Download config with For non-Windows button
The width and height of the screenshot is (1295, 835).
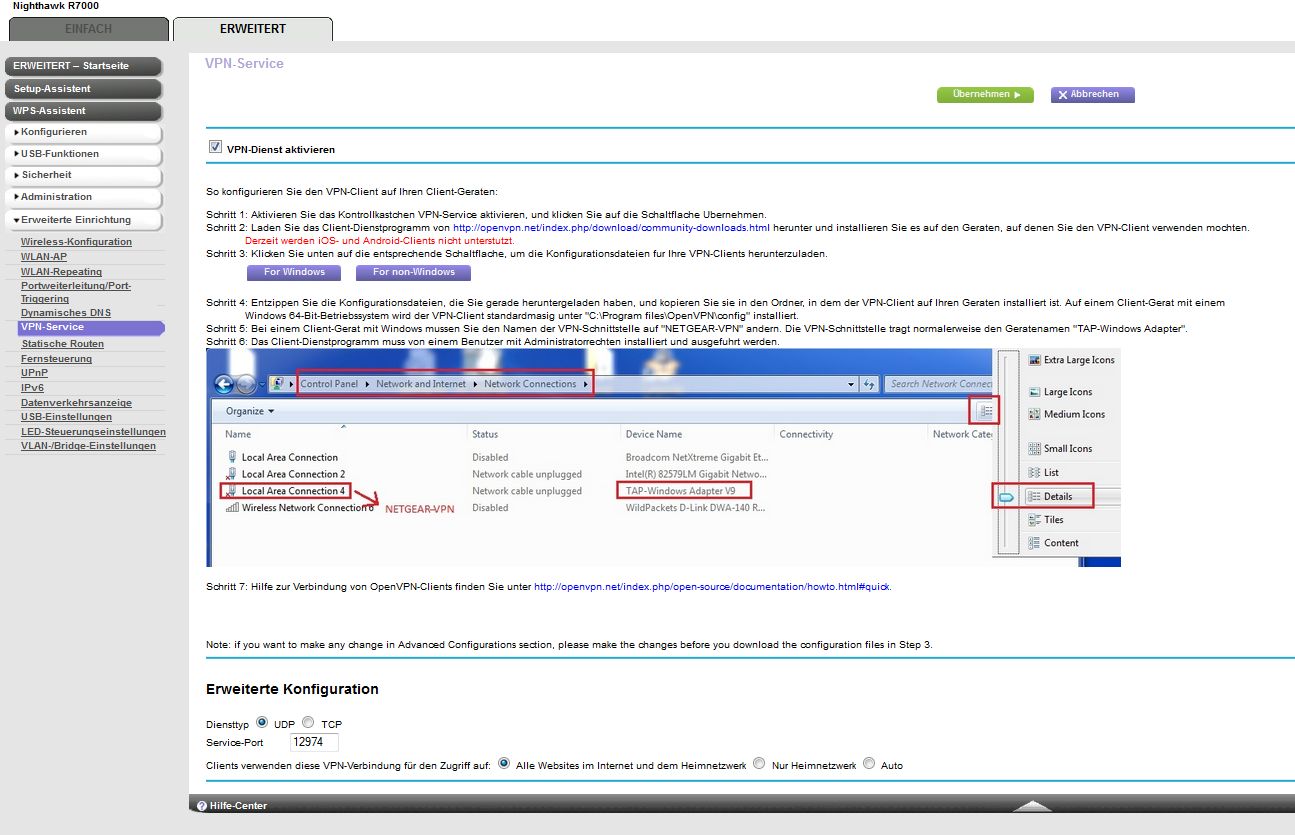[x=414, y=272]
